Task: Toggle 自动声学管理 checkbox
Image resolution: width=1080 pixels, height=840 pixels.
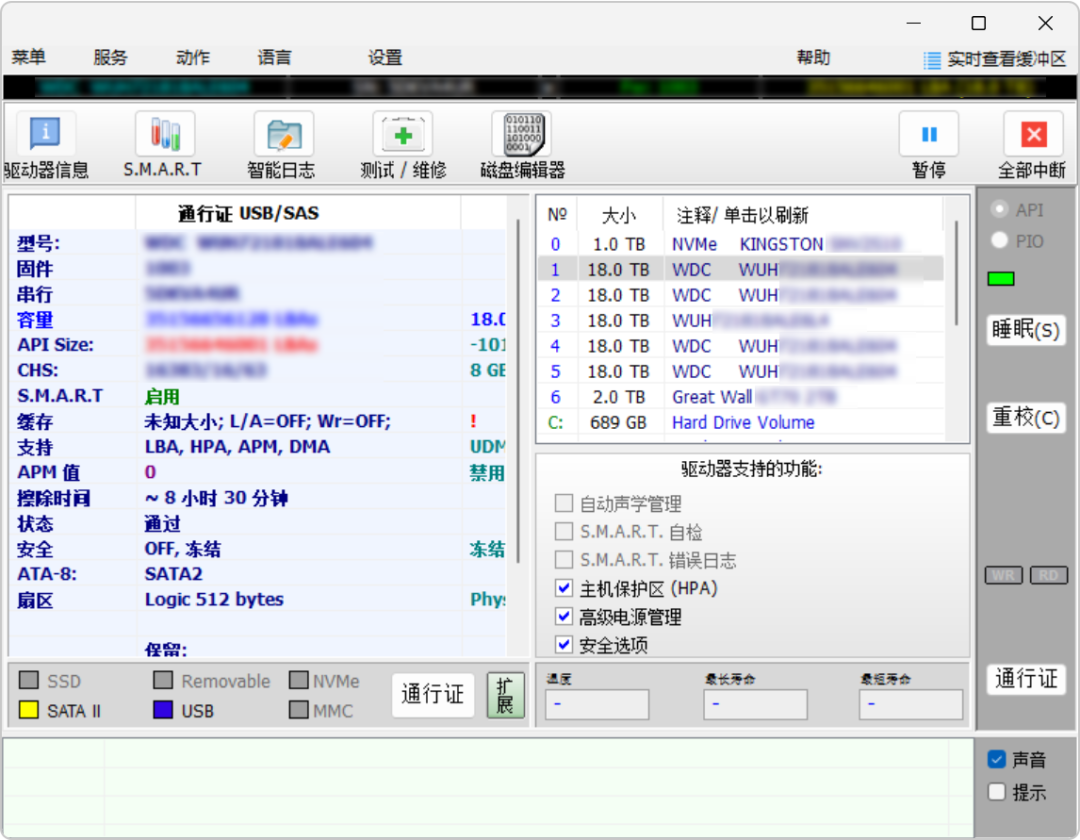Action: pyautogui.click(x=563, y=503)
